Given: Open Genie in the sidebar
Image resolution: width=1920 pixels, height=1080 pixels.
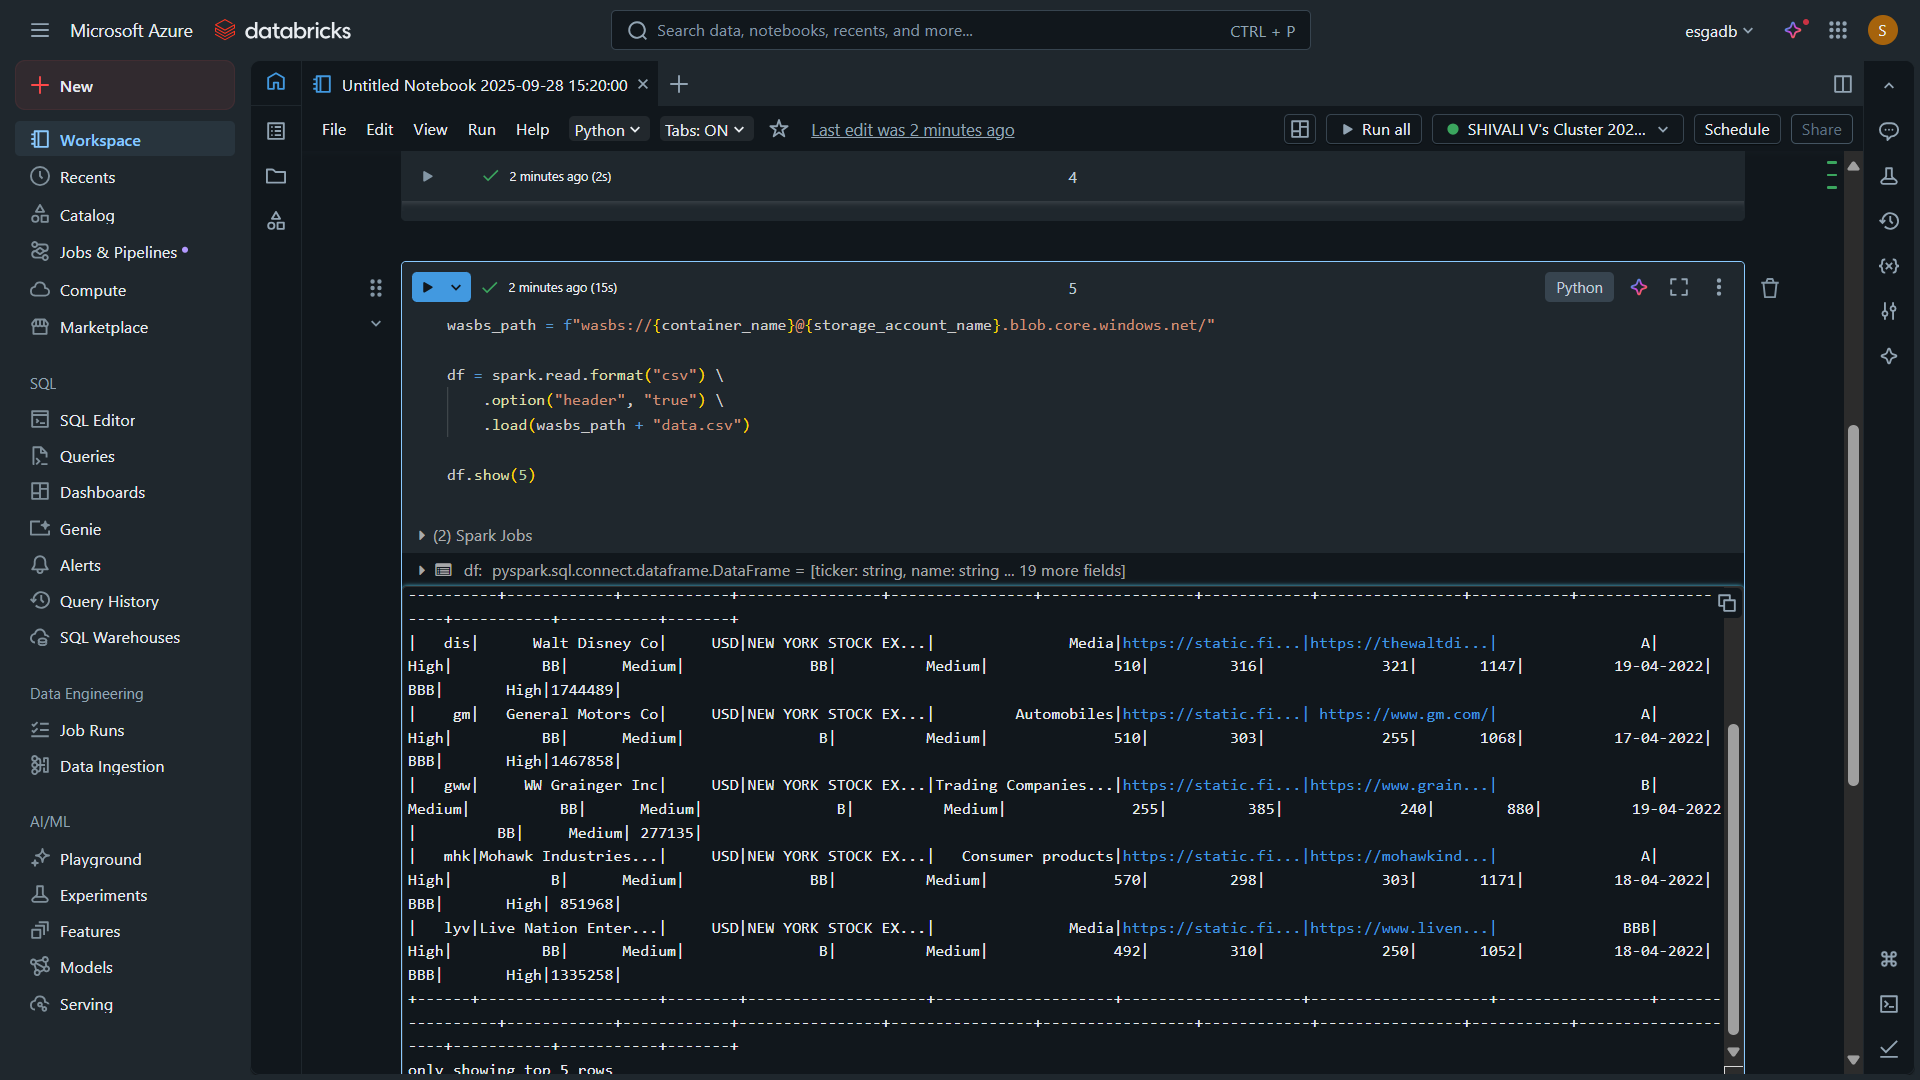Looking at the screenshot, I should click(125, 529).
